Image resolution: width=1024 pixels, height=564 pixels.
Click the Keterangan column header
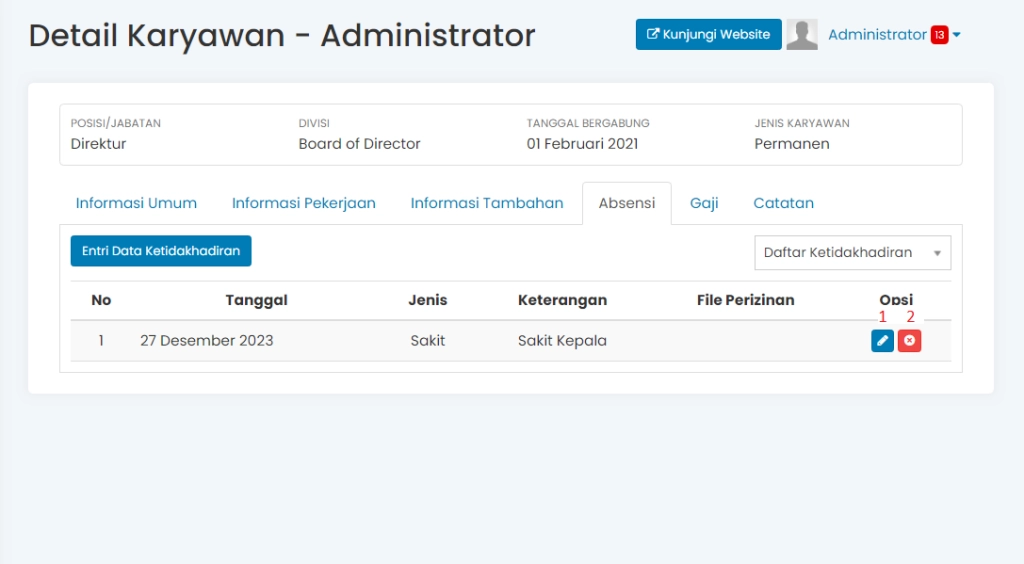[562, 300]
